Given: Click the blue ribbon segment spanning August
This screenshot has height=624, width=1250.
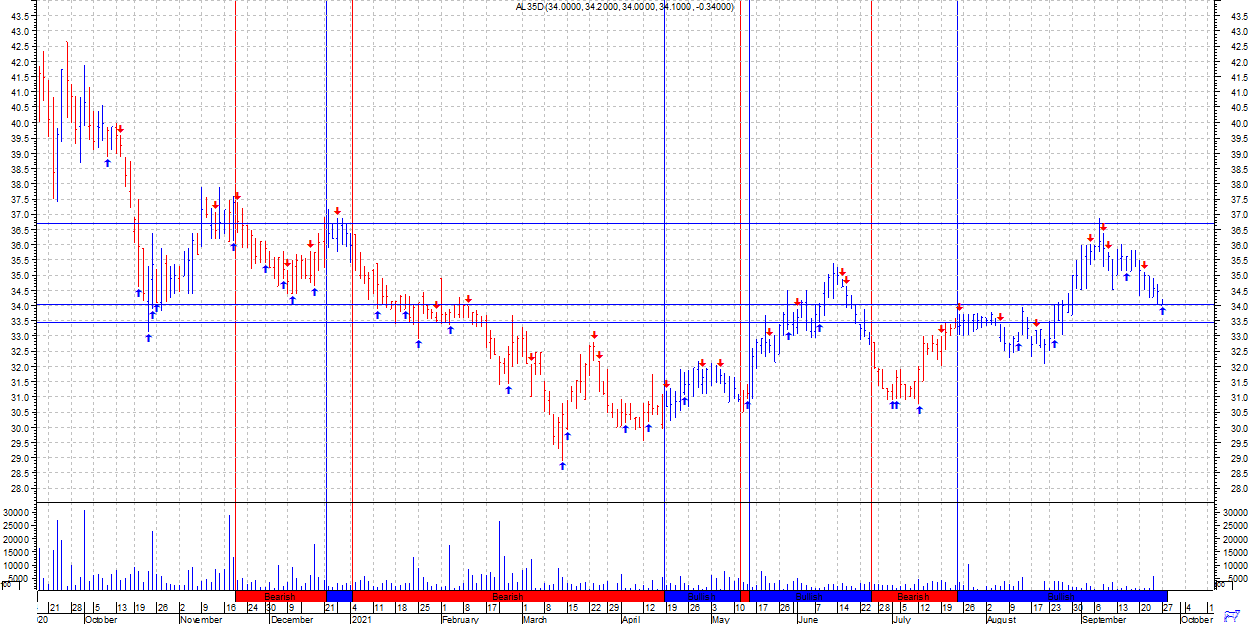Looking at the screenshot, I should pos(1060,596).
